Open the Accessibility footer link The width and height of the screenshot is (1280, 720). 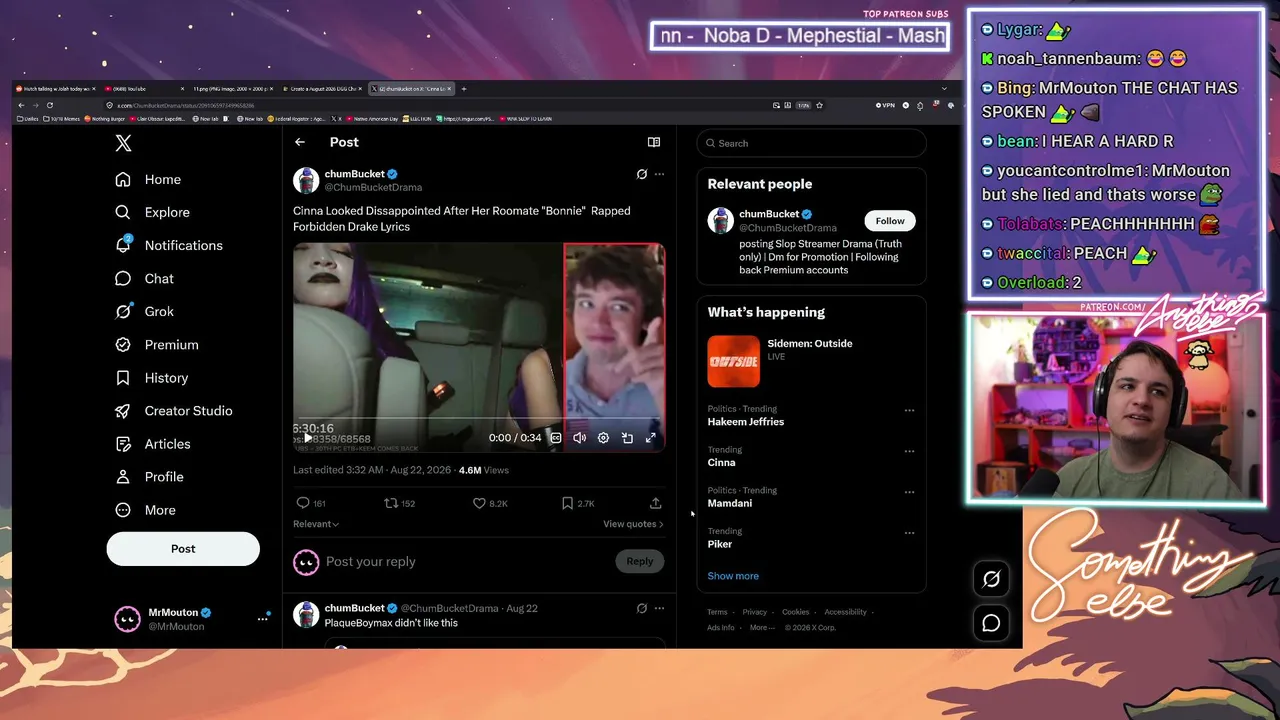(846, 612)
